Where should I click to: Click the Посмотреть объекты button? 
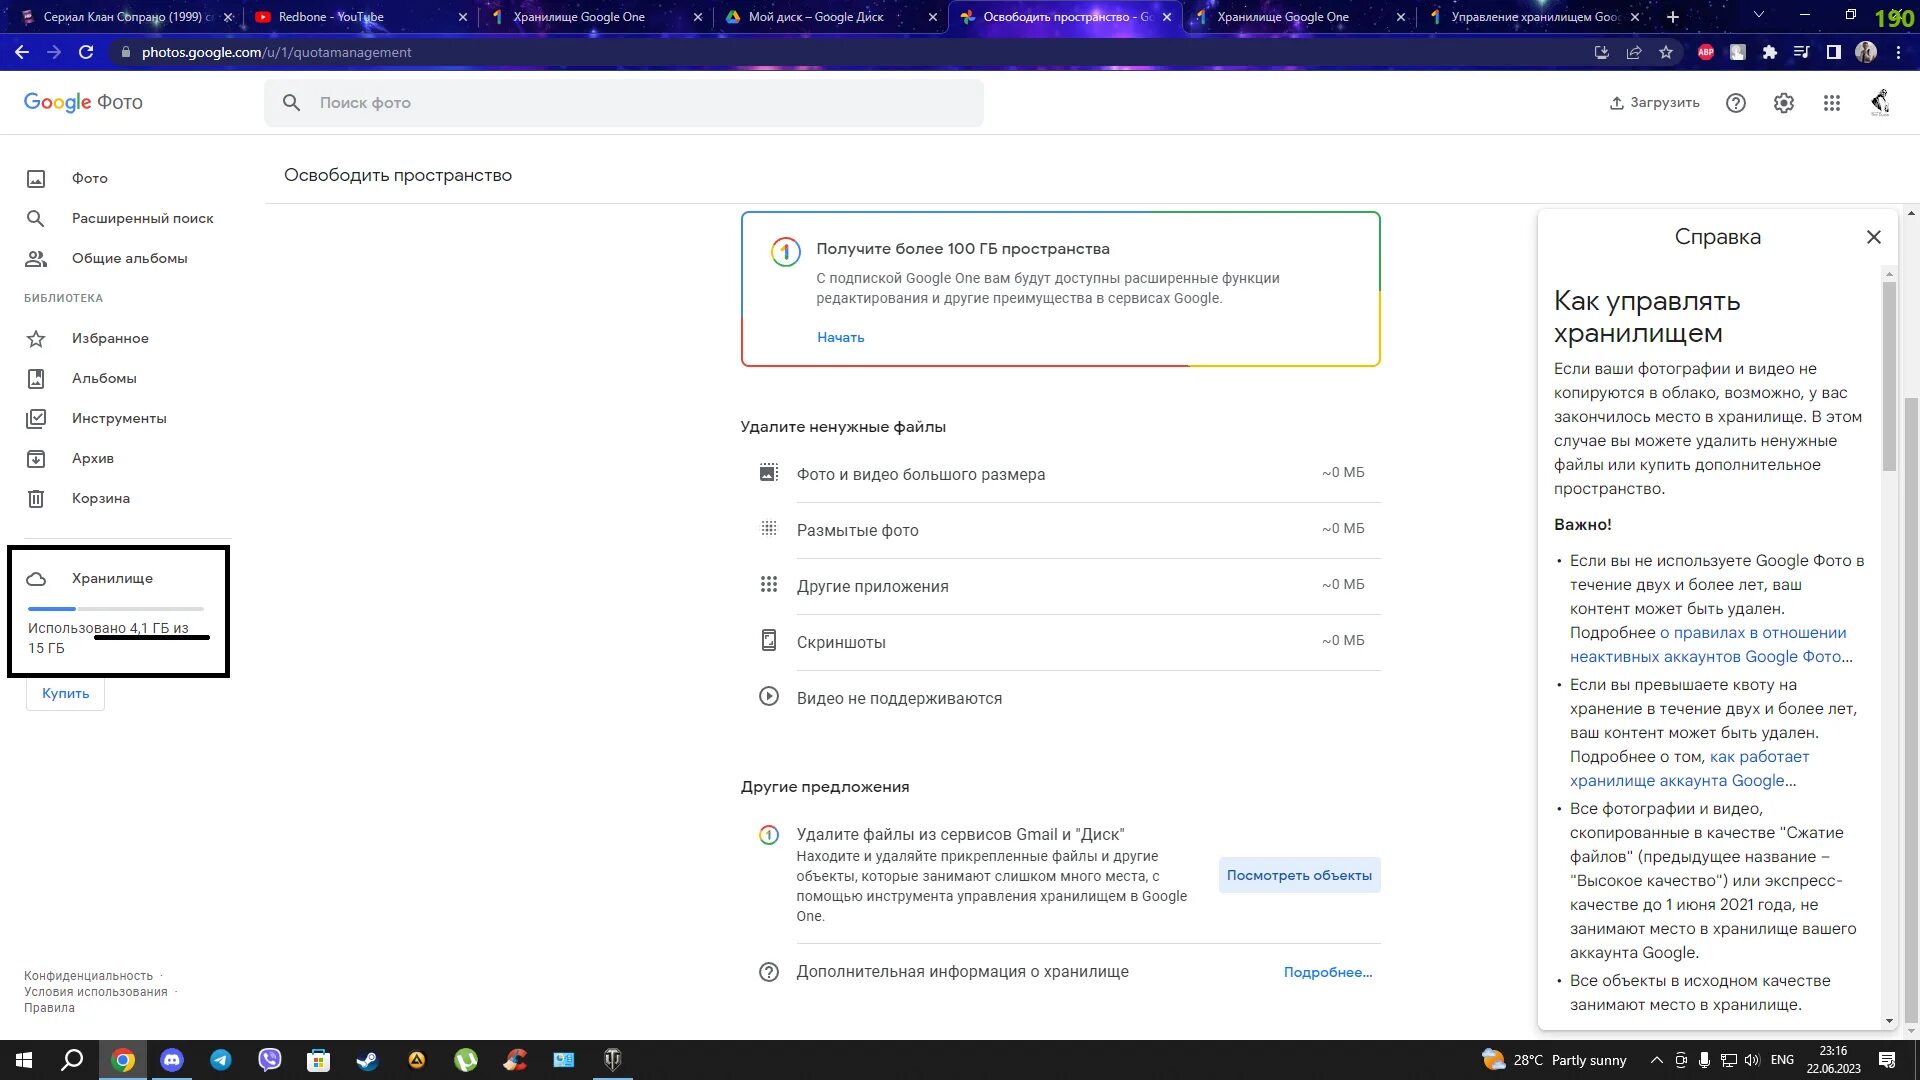[1299, 875]
